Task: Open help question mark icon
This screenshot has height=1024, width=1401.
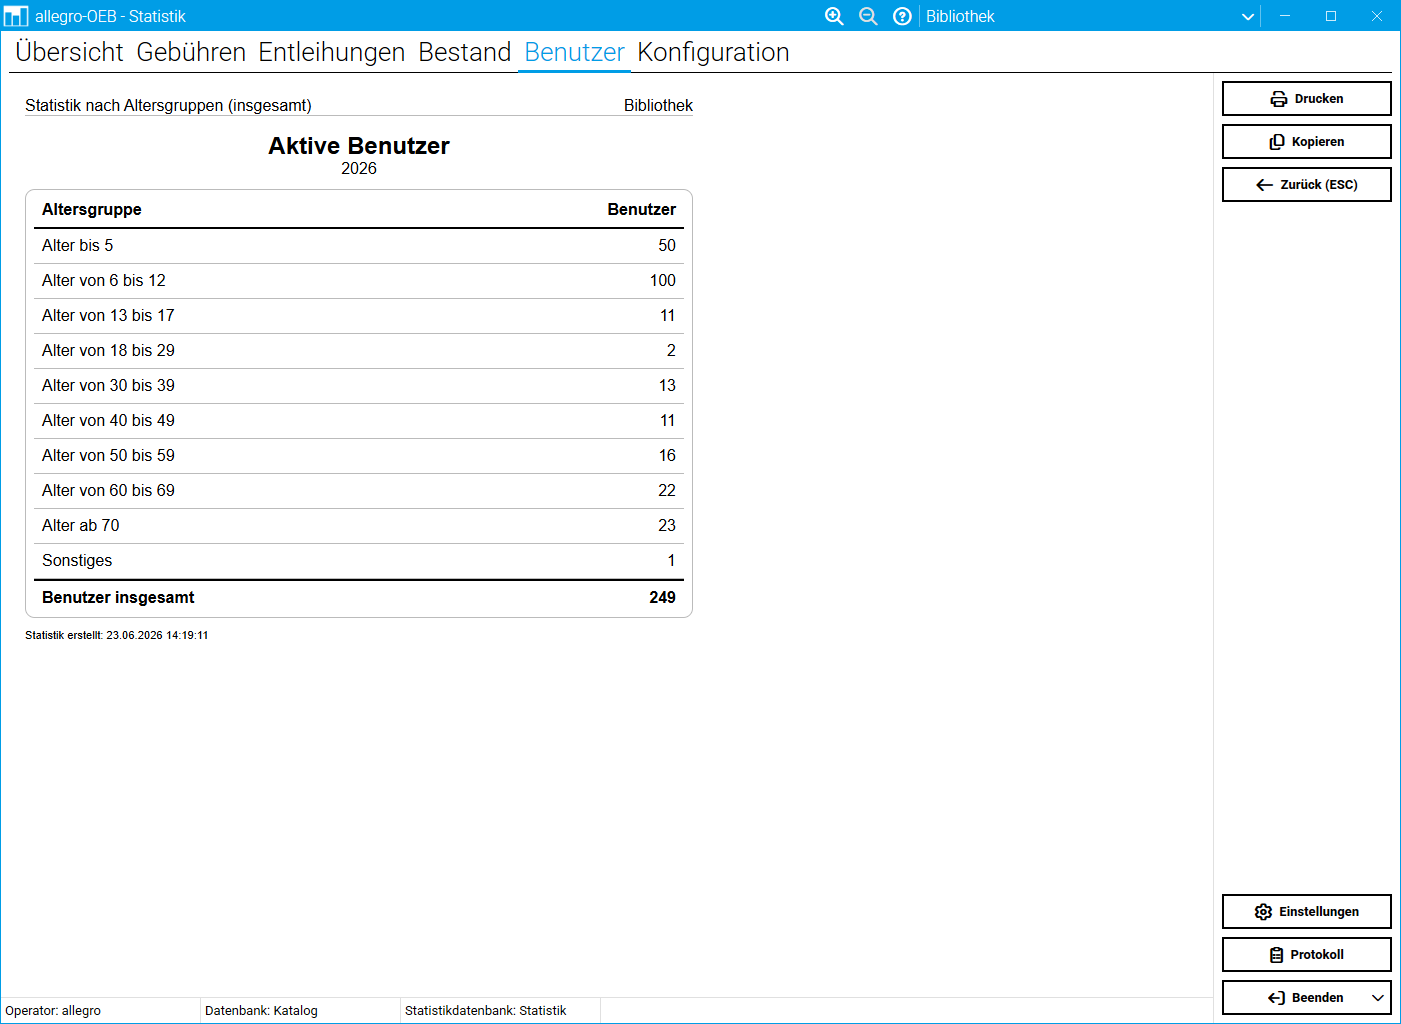Action: [902, 16]
